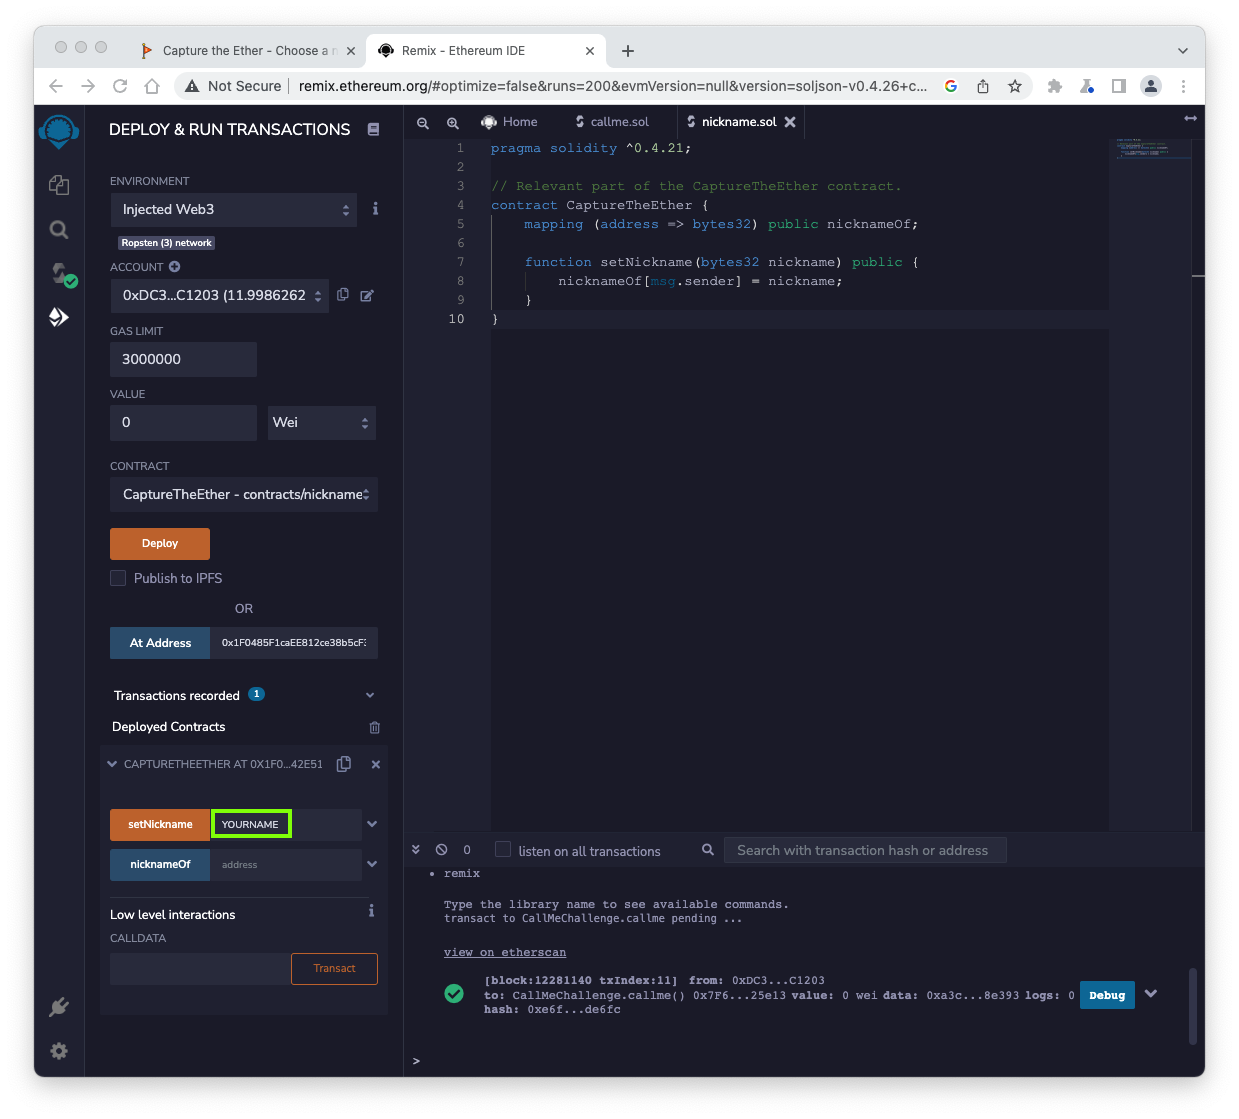Open the File Explorer sidebar icon
This screenshot has width=1239, height=1119.
coord(59,184)
